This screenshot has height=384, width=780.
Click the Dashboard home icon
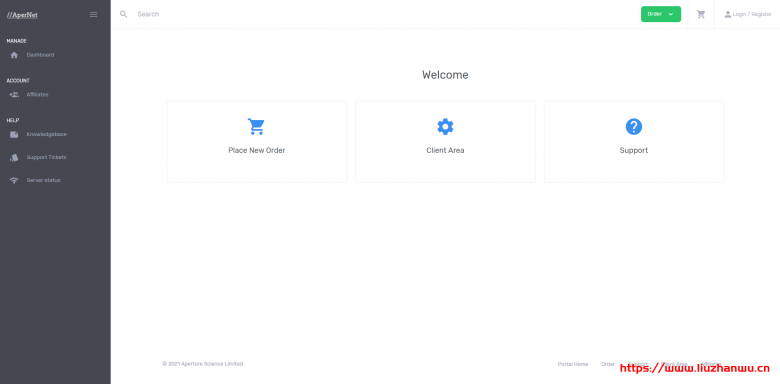tap(14, 55)
